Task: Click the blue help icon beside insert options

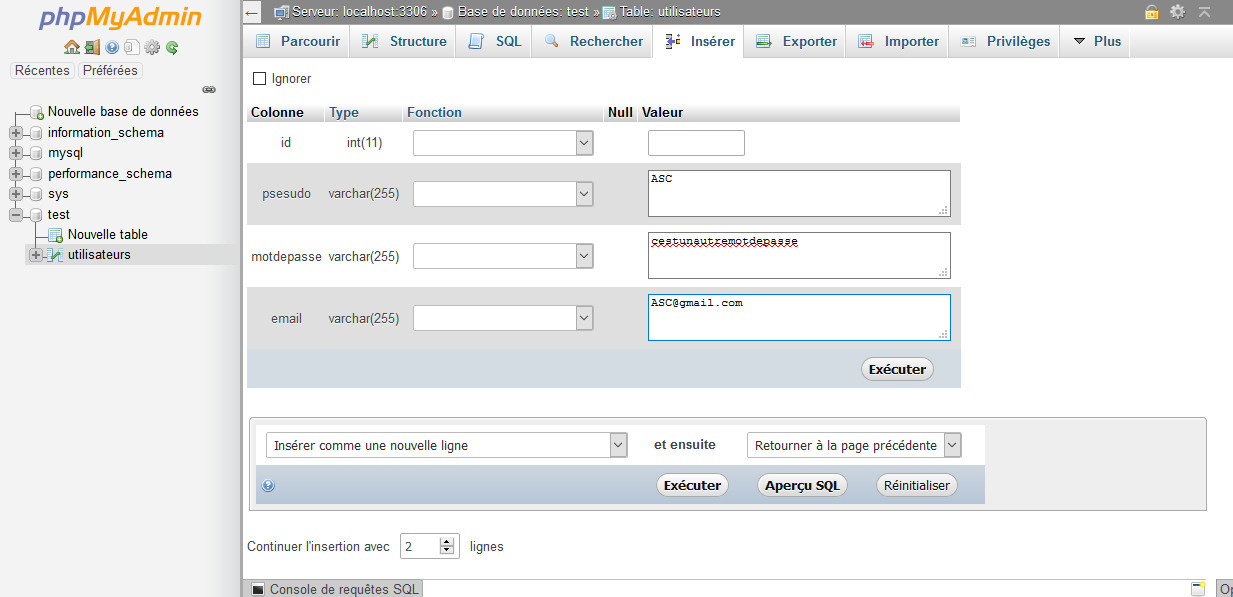Action: point(268,486)
